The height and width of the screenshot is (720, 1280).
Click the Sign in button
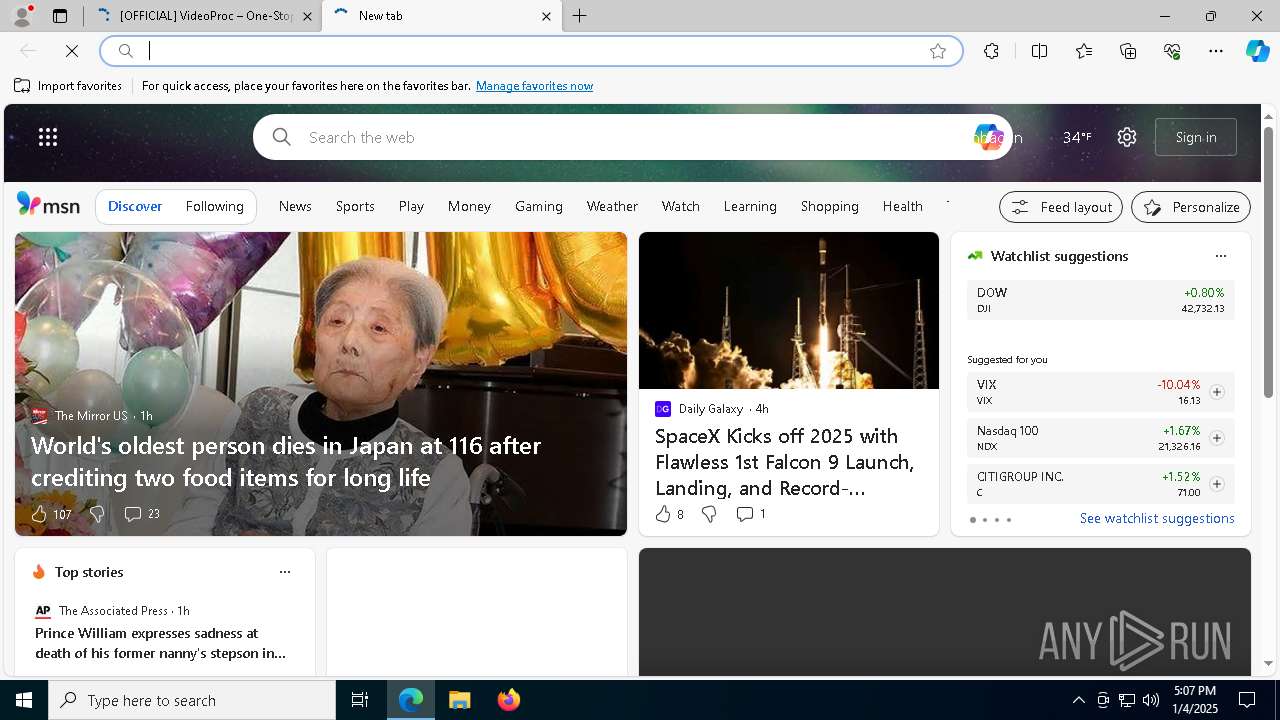tap(1196, 137)
